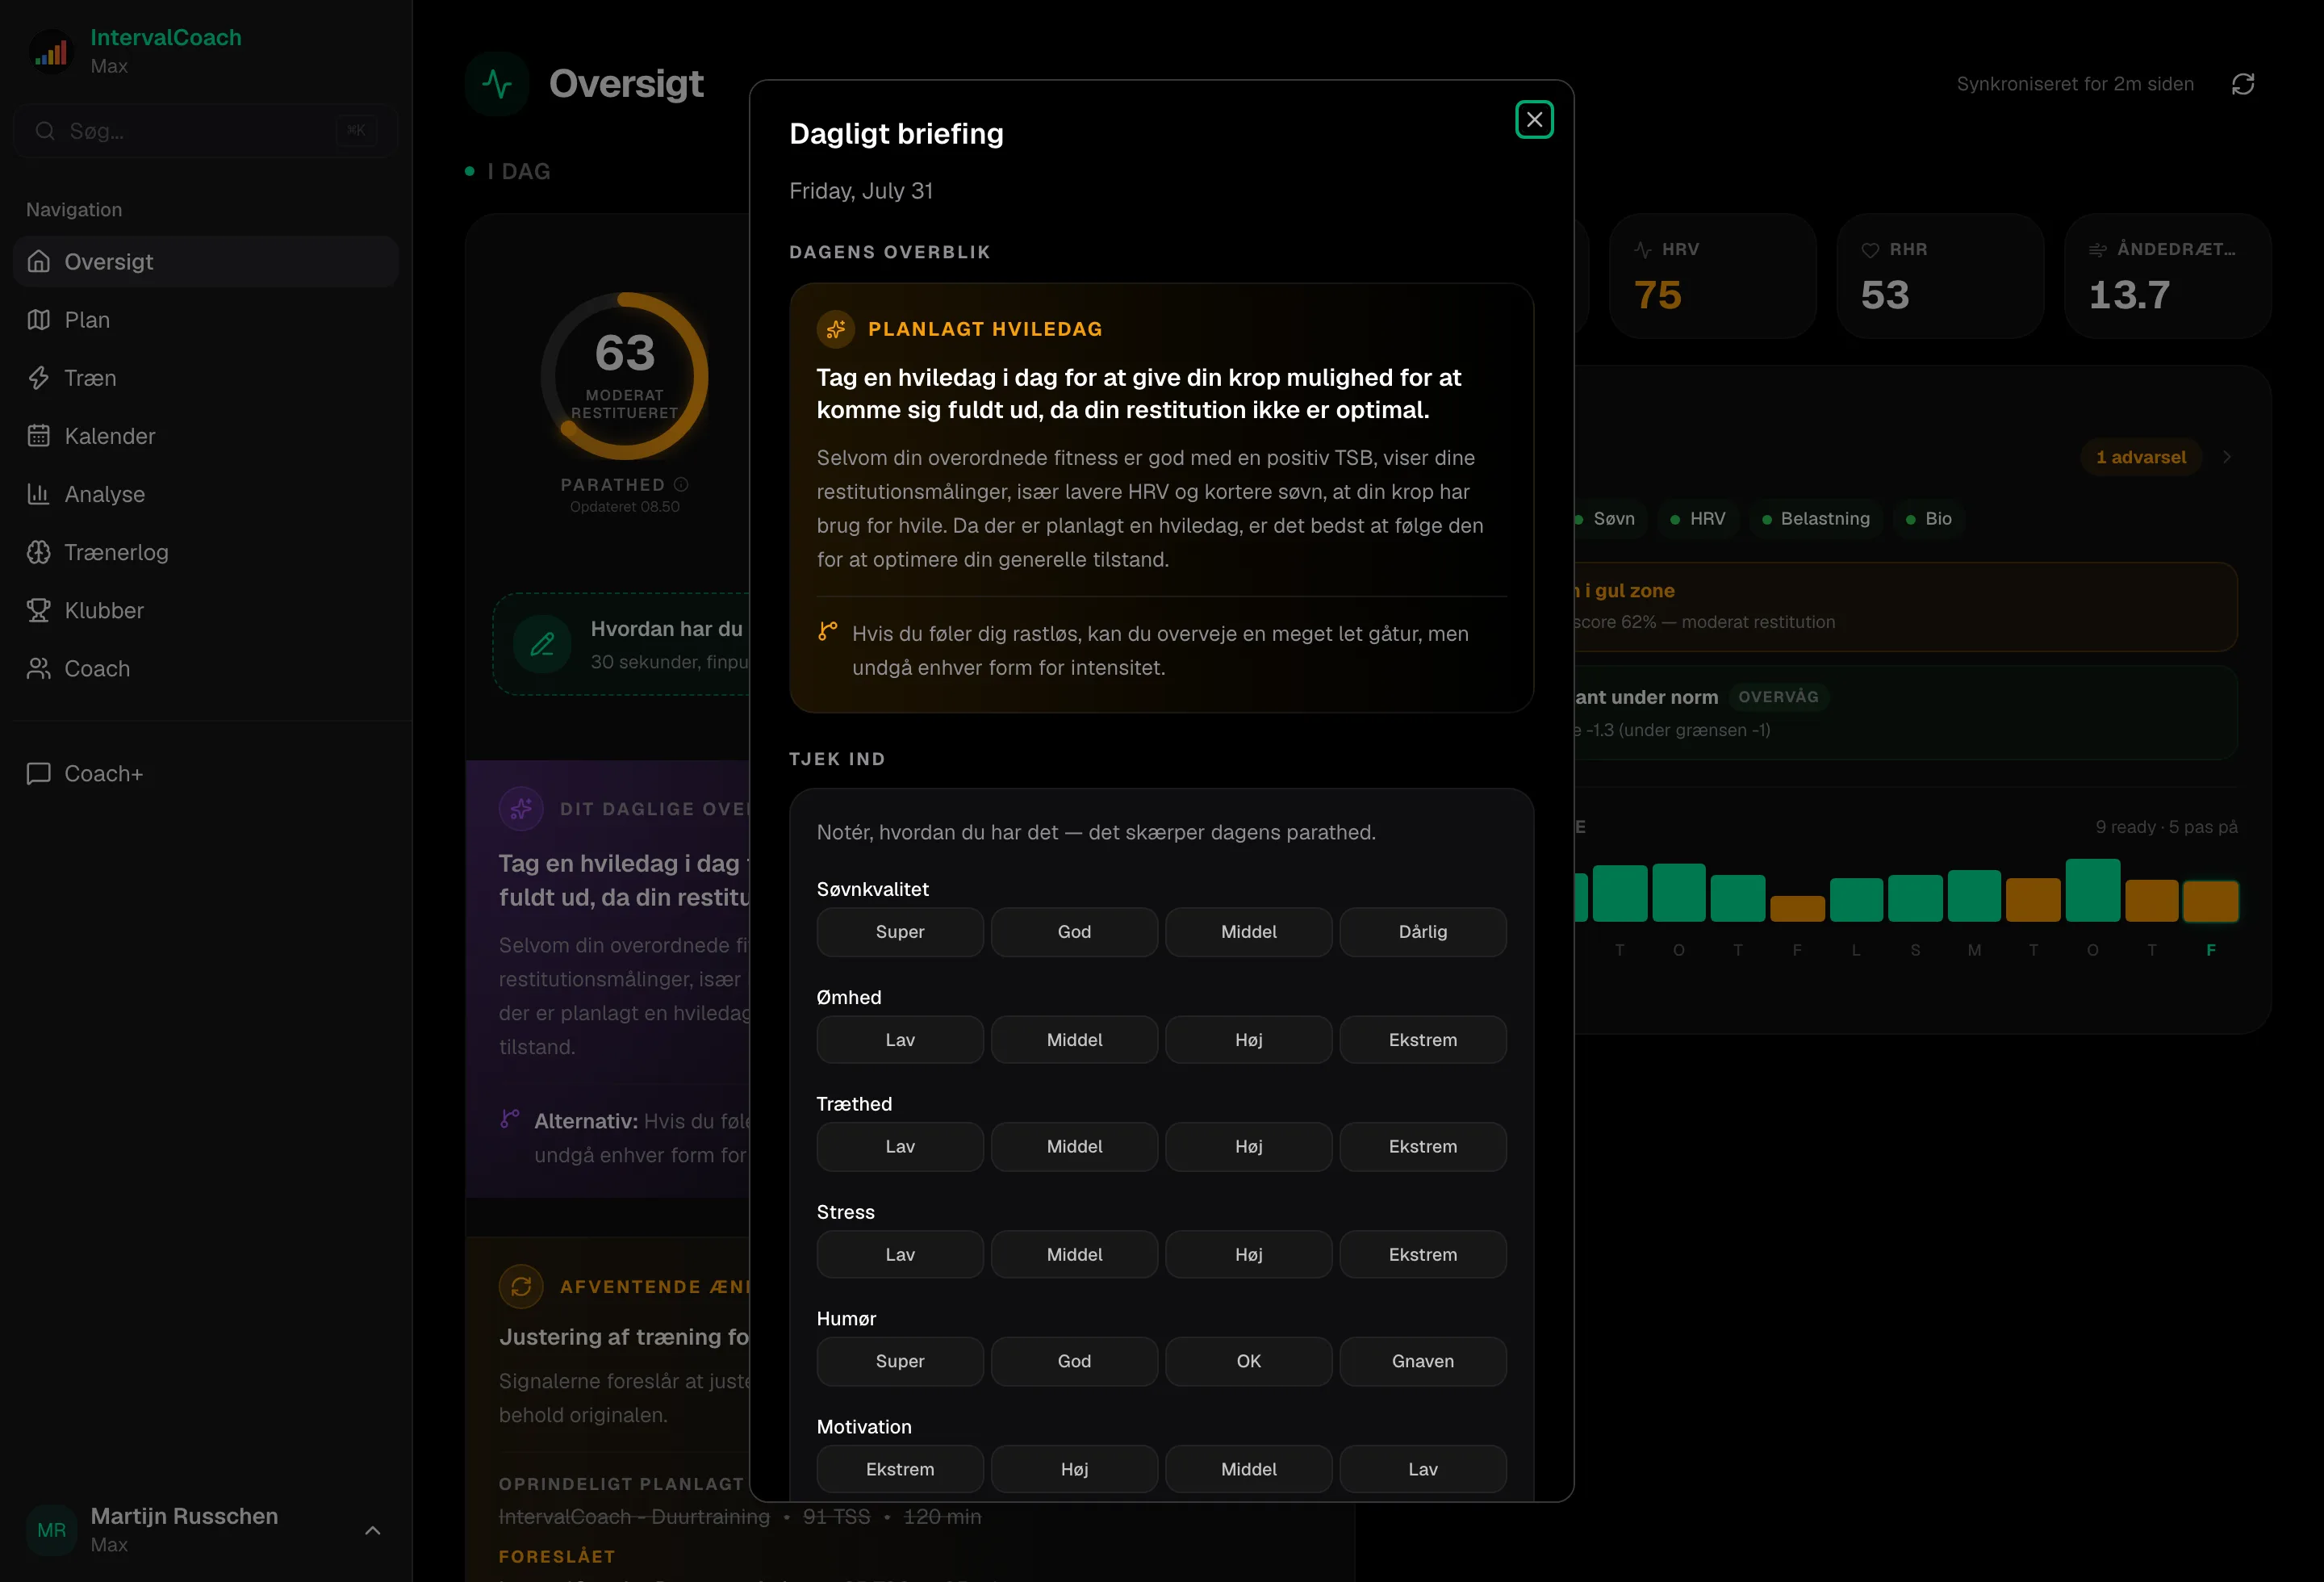Select the HRV filter chip
The width and height of the screenshot is (2324, 1582).
coord(1698,519)
